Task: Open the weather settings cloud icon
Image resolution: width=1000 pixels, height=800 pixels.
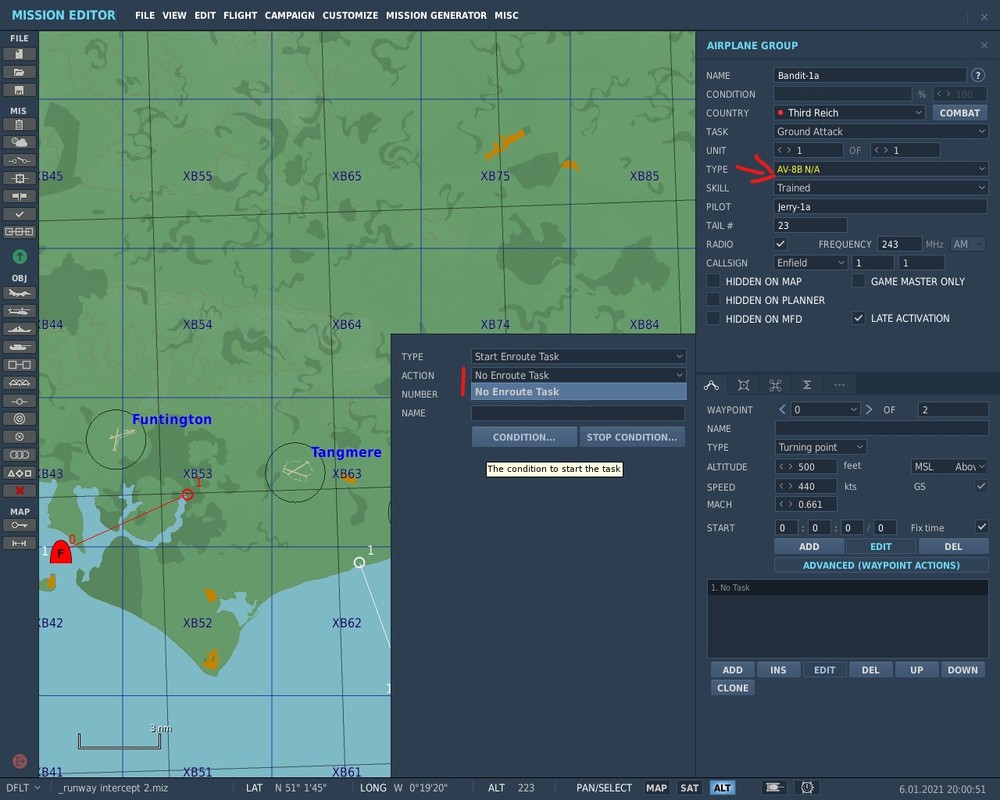Action: [19, 142]
